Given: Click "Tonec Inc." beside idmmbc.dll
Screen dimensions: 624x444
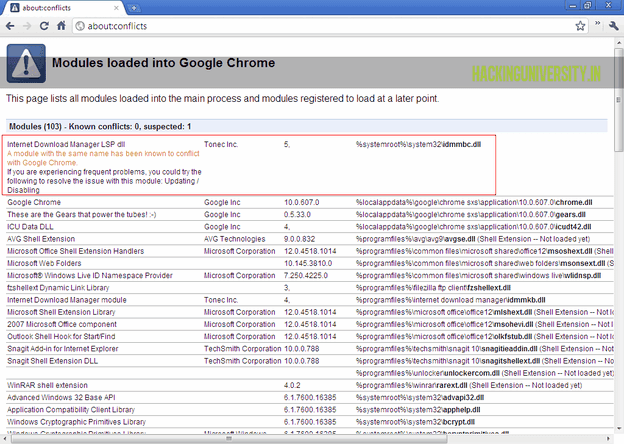Looking at the screenshot, I should tap(221, 144).
